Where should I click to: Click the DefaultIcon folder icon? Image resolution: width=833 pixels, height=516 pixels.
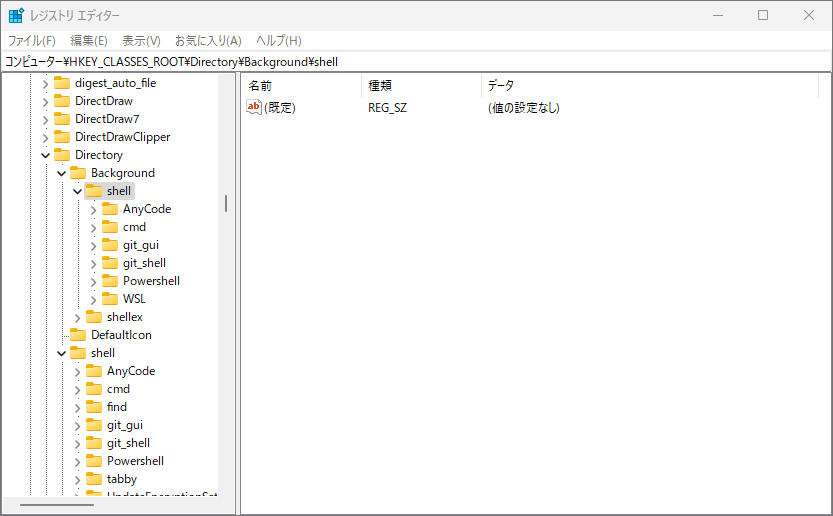(78, 335)
